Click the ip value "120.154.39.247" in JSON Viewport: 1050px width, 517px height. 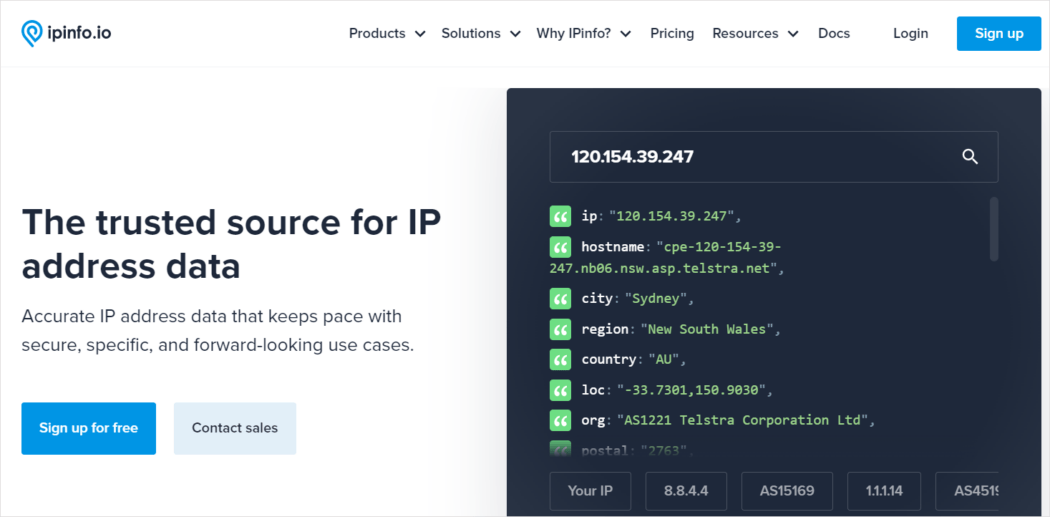tap(671, 216)
